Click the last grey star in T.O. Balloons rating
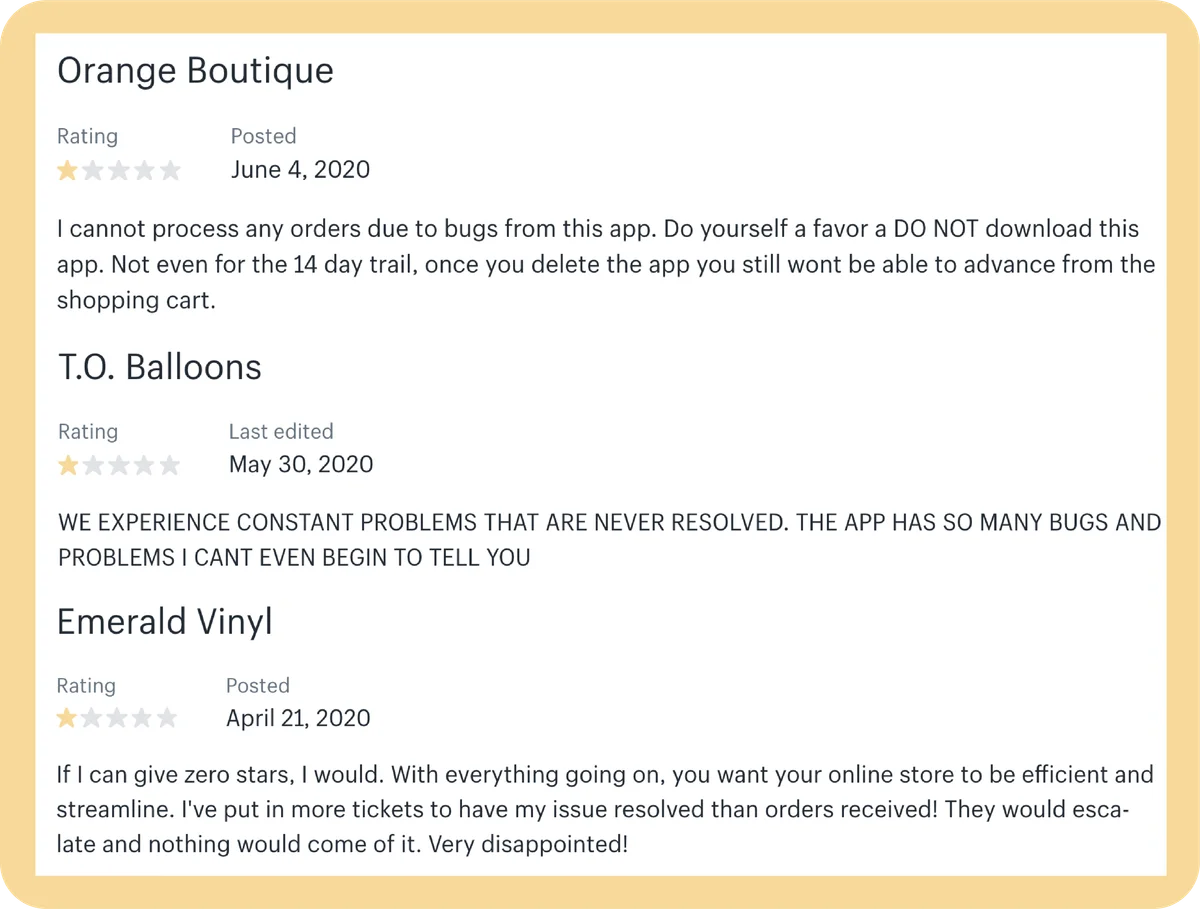This screenshot has height=909, width=1200. 169,465
